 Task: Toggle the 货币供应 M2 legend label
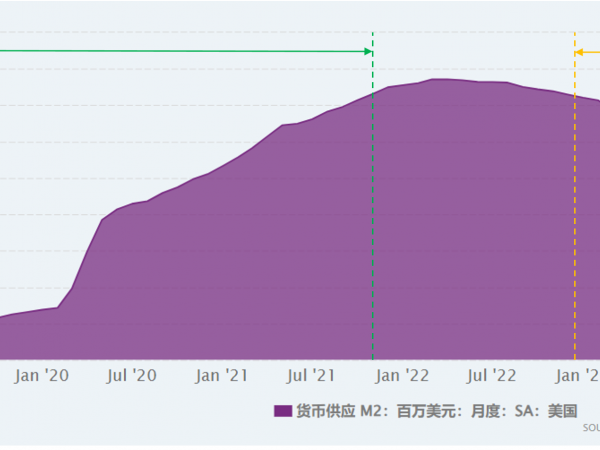[x=437, y=411]
